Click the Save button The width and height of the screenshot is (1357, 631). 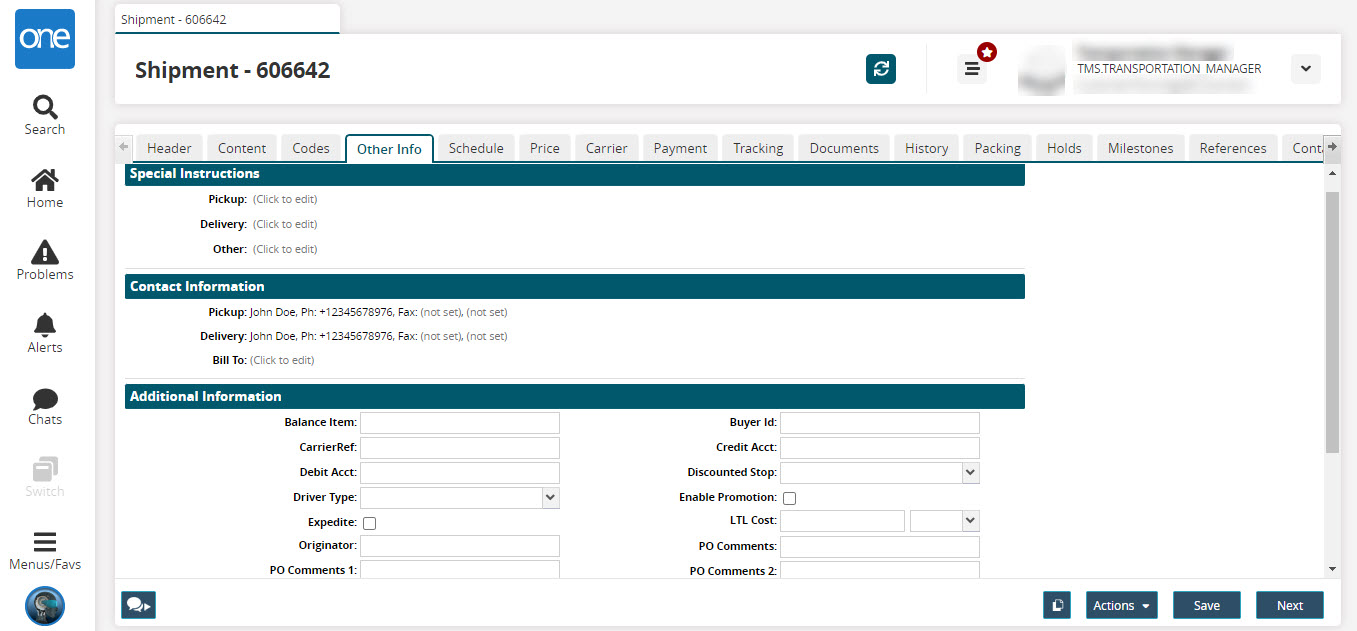click(x=1206, y=605)
